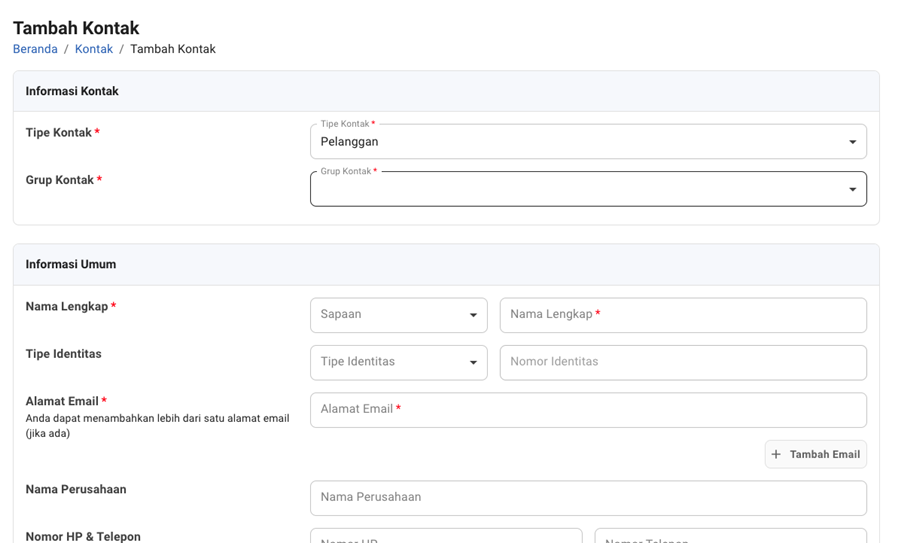This screenshot has width=898, height=543.
Task: Open the Sapaan salutation selector
Action: tap(390, 315)
